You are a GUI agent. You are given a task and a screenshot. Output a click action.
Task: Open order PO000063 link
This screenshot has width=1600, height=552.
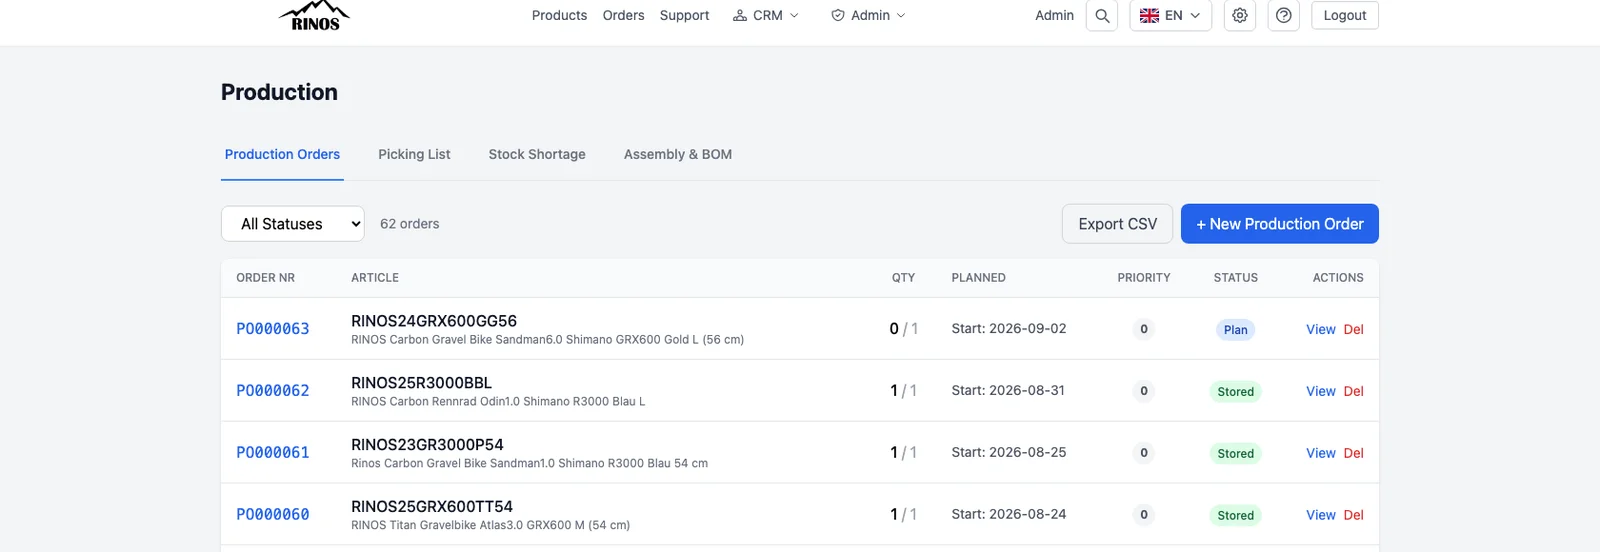point(273,329)
